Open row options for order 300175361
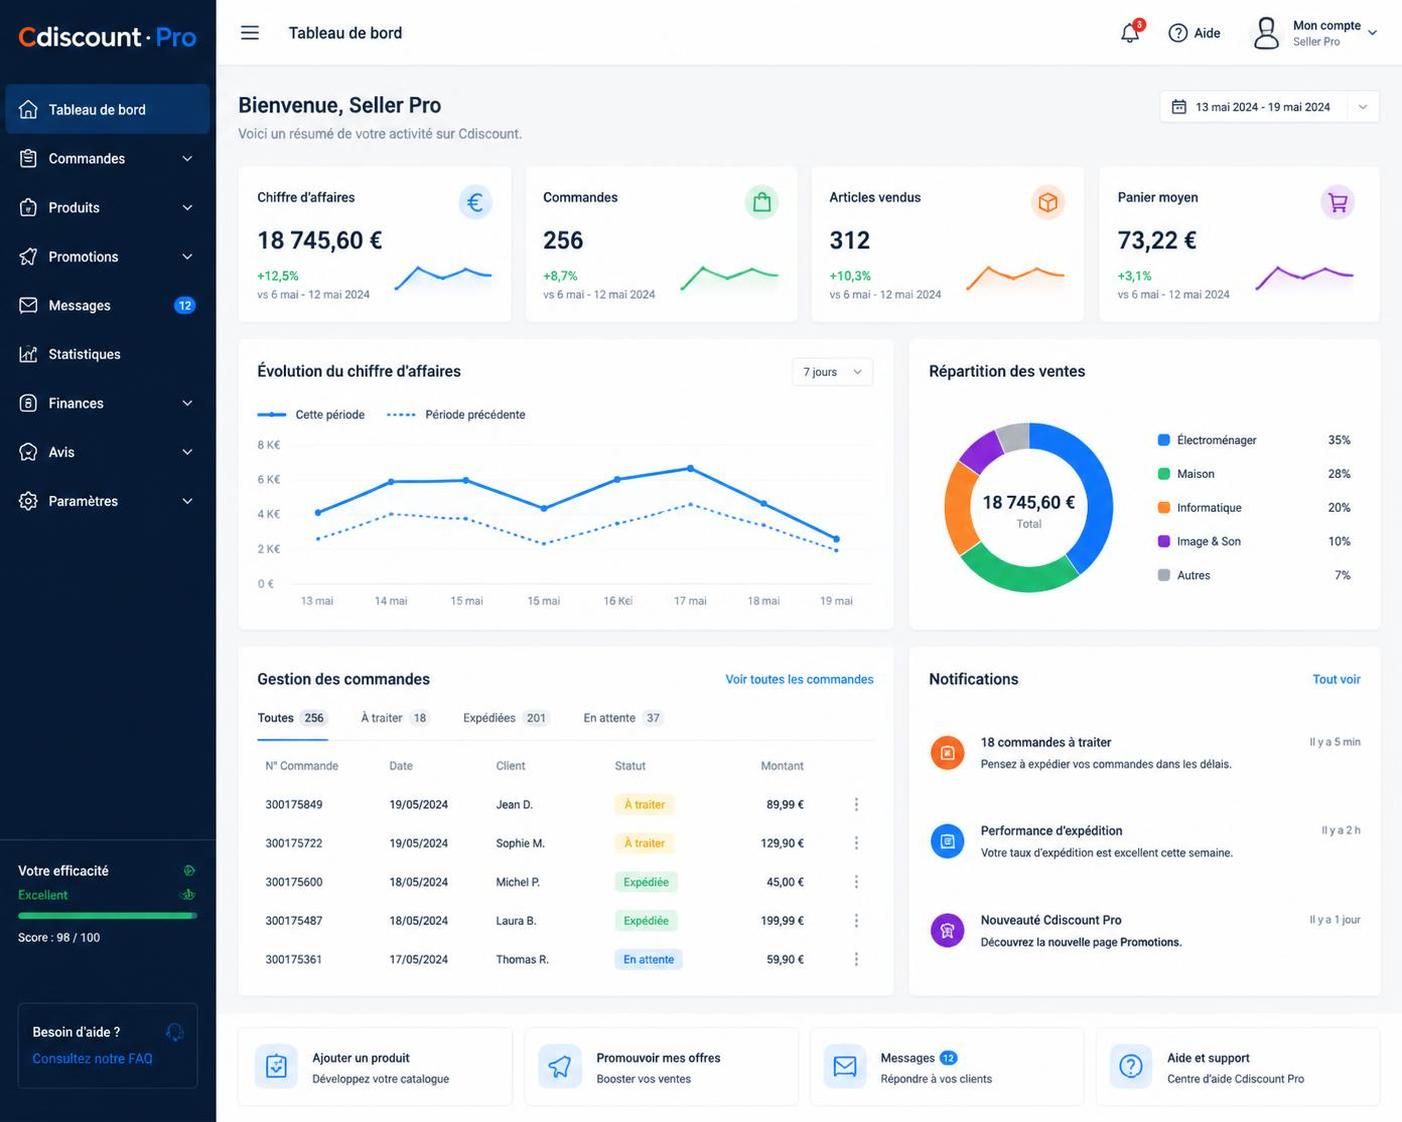The image size is (1402, 1122). (x=856, y=959)
